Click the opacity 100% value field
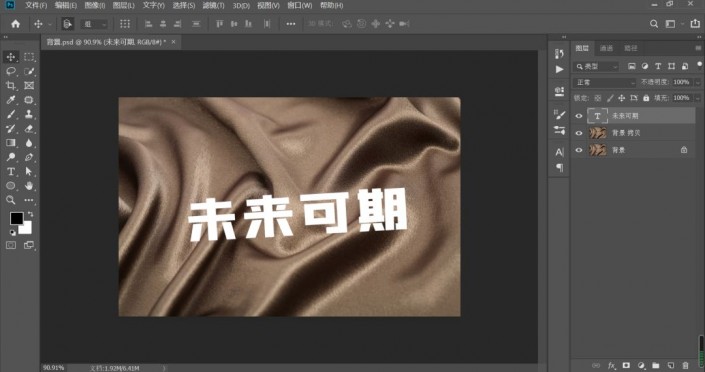The width and height of the screenshot is (705, 372). coord(682,82)
